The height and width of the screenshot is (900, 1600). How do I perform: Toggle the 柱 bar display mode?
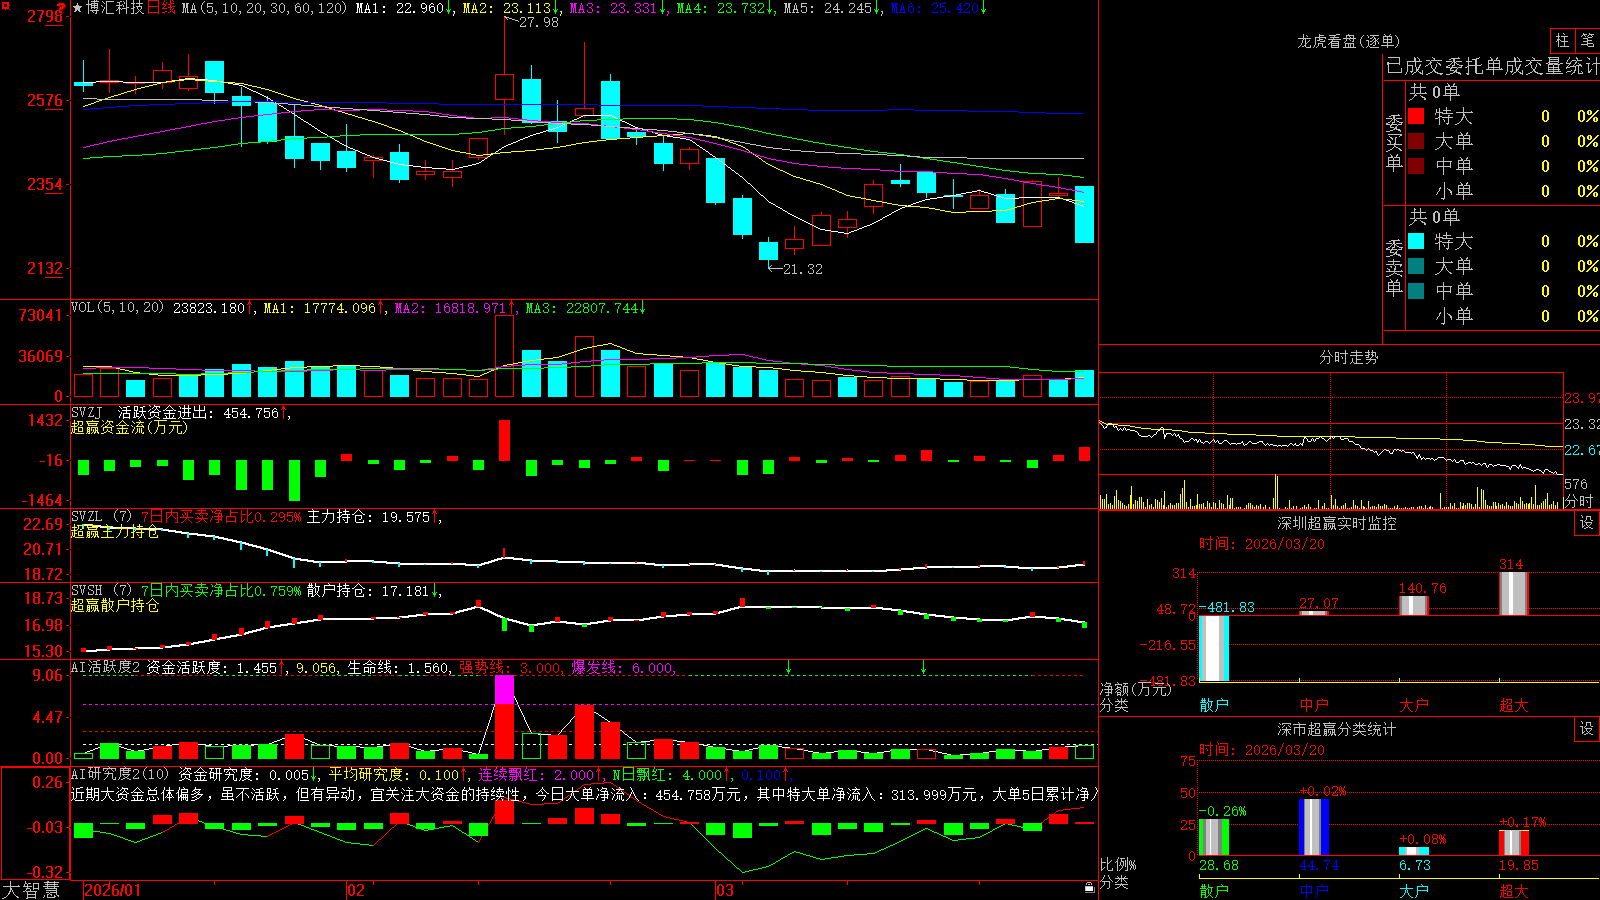[x=1562, y=40]
